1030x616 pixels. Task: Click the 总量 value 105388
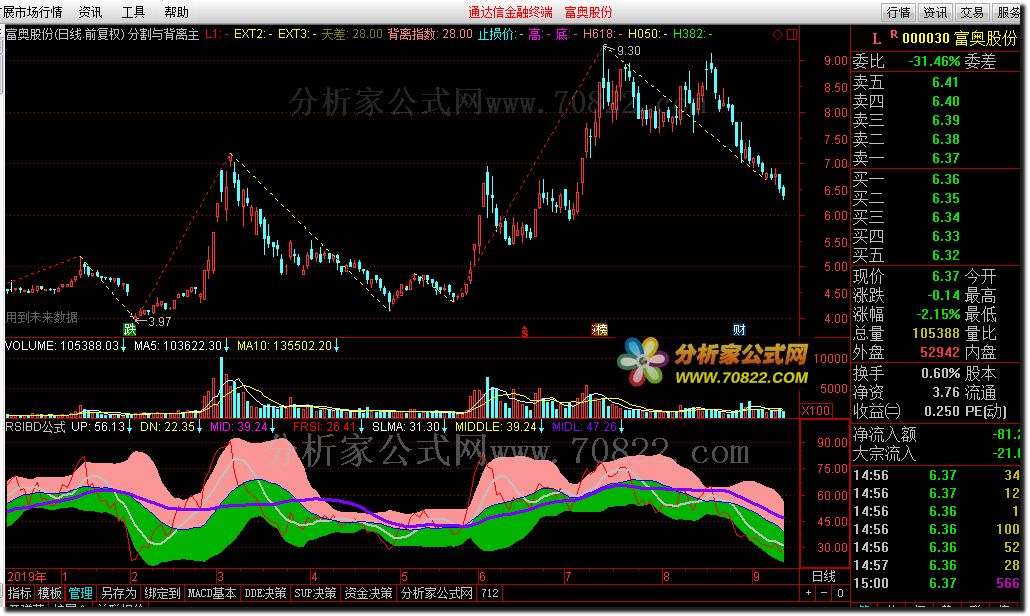(936, 334)
